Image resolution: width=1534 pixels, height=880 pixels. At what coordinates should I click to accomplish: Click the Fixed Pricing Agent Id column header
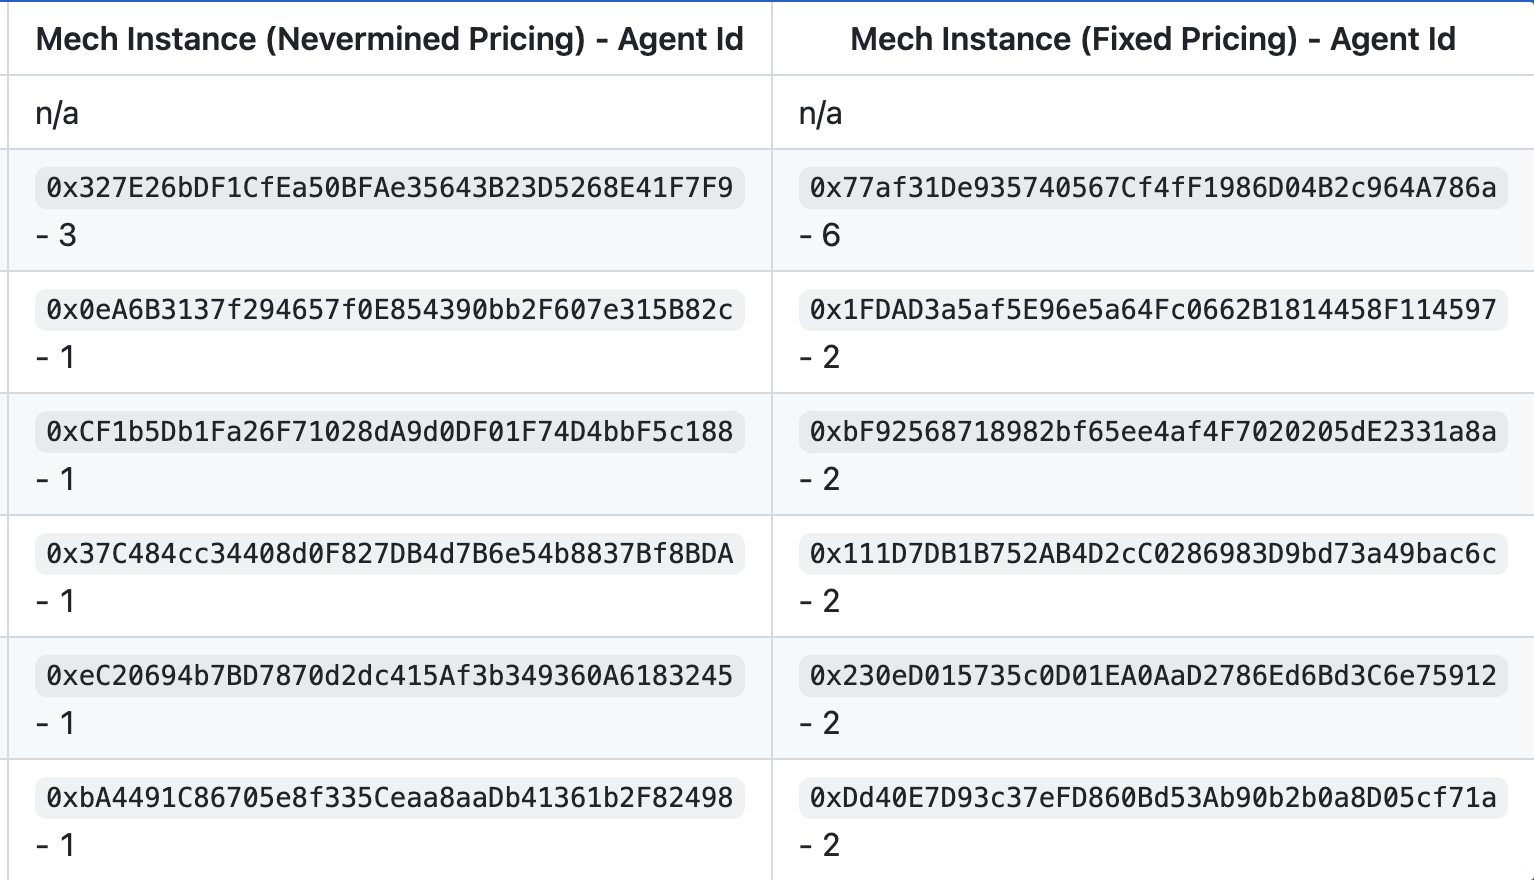click(x=1153, y=39)
